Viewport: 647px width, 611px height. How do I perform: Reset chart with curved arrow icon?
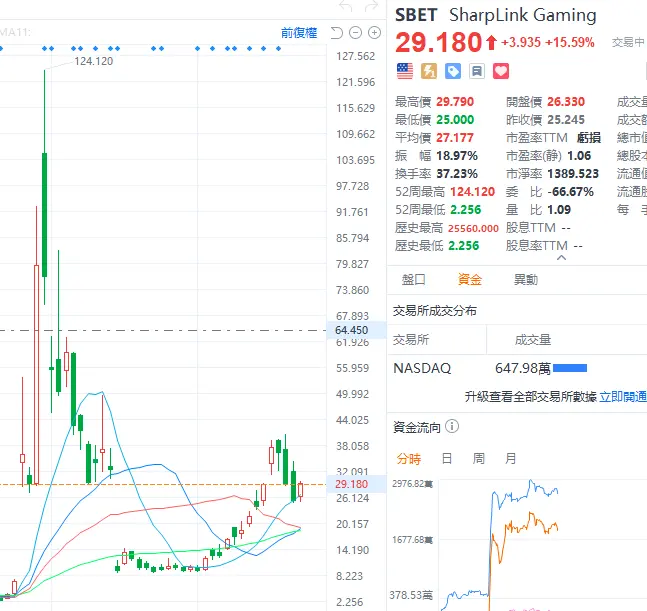tap(337, 33)
